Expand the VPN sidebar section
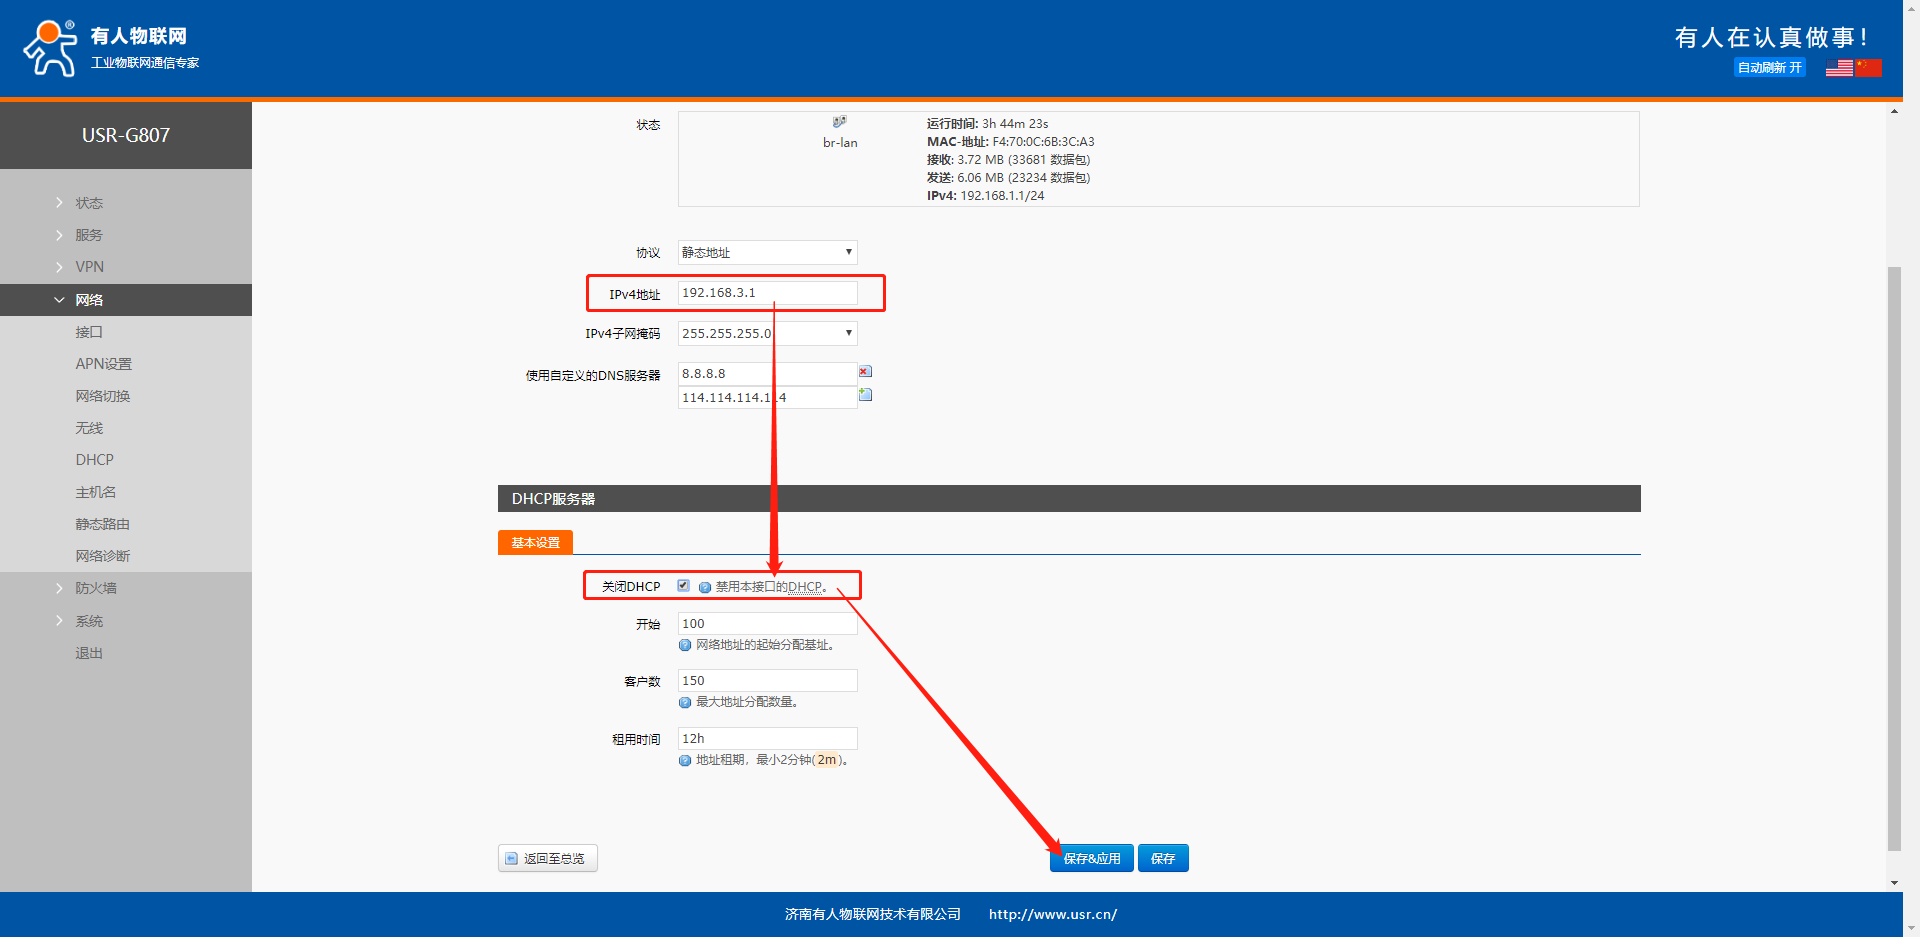Viewport: 1920px width, 937px height. pyautogui.click(x=89, y=267)
